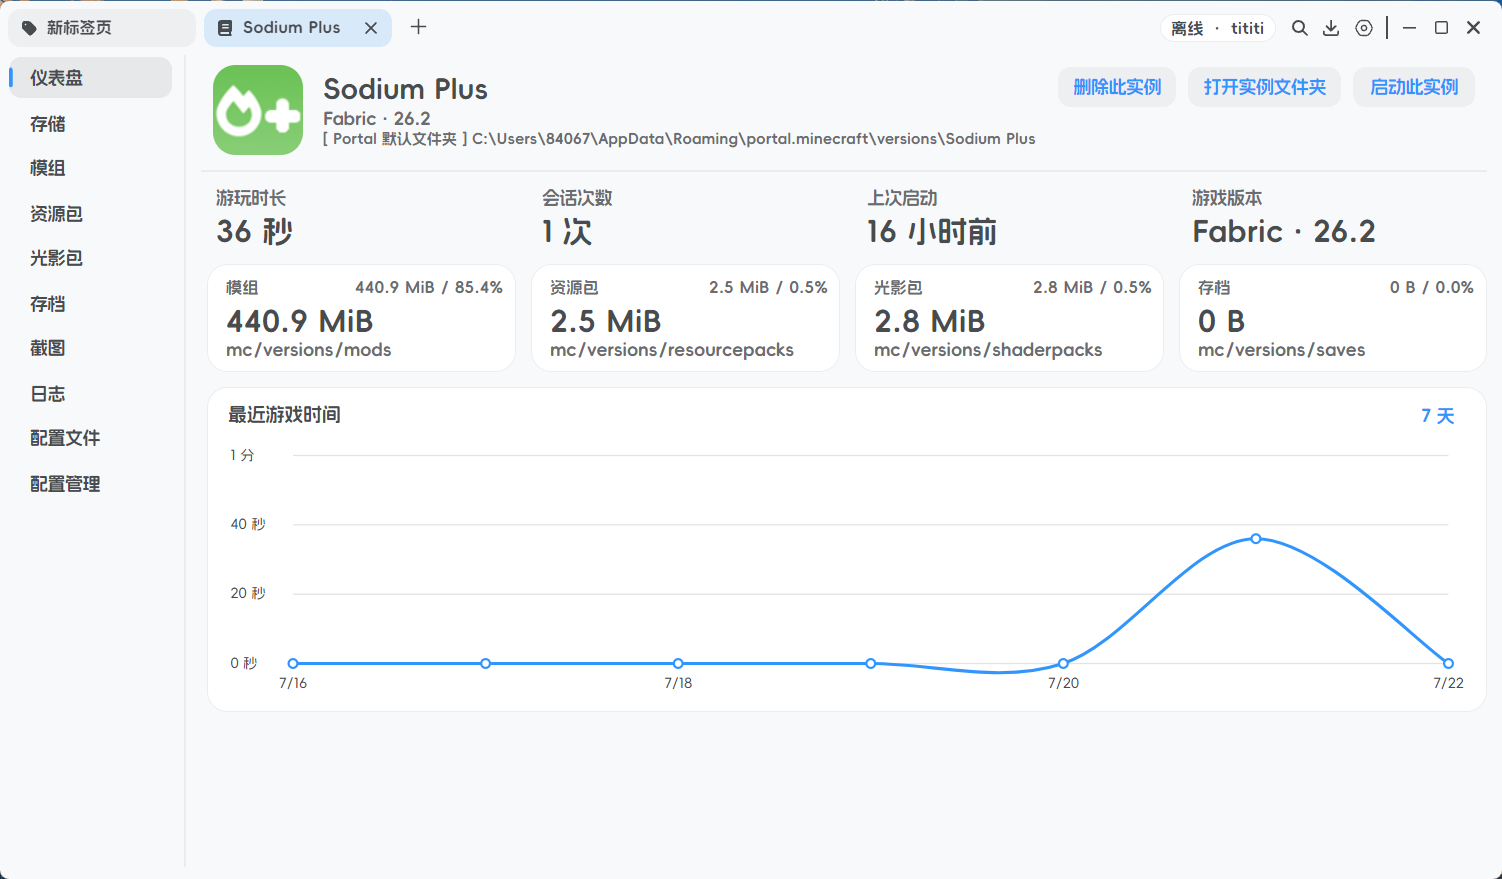Open the 资源包 2.5 MiB storage card

point(685,318)
